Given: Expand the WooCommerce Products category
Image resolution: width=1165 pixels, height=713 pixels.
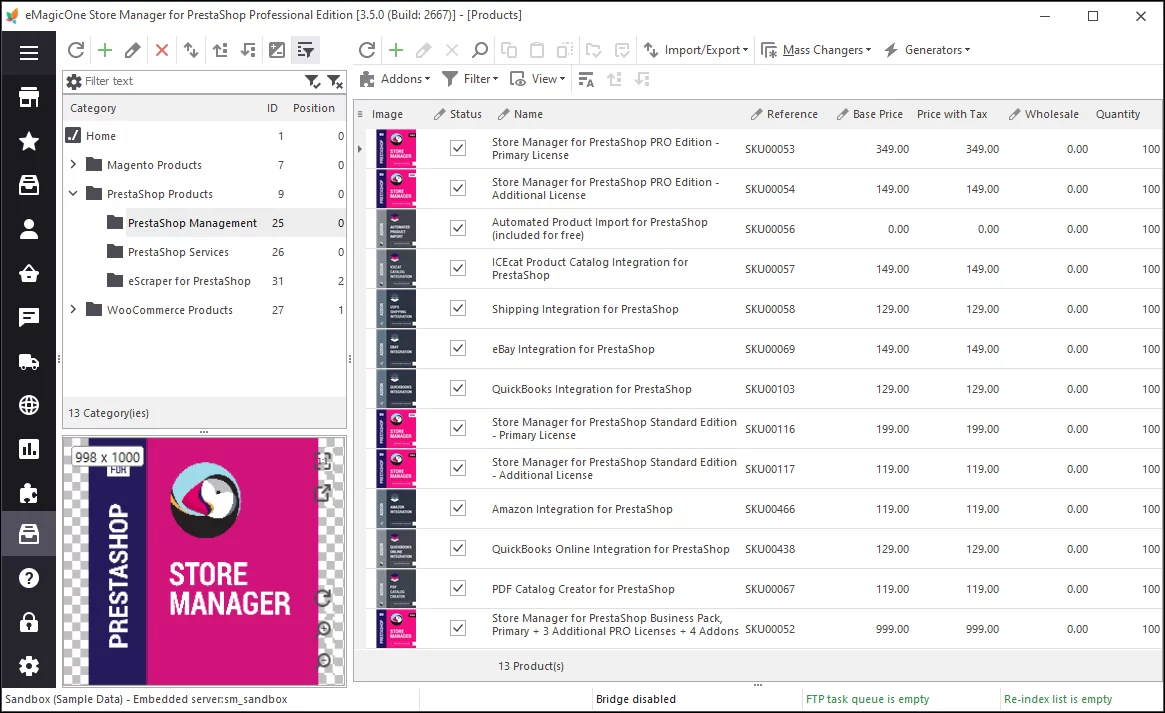Looking at the screenshot, I should coord(73,309).
